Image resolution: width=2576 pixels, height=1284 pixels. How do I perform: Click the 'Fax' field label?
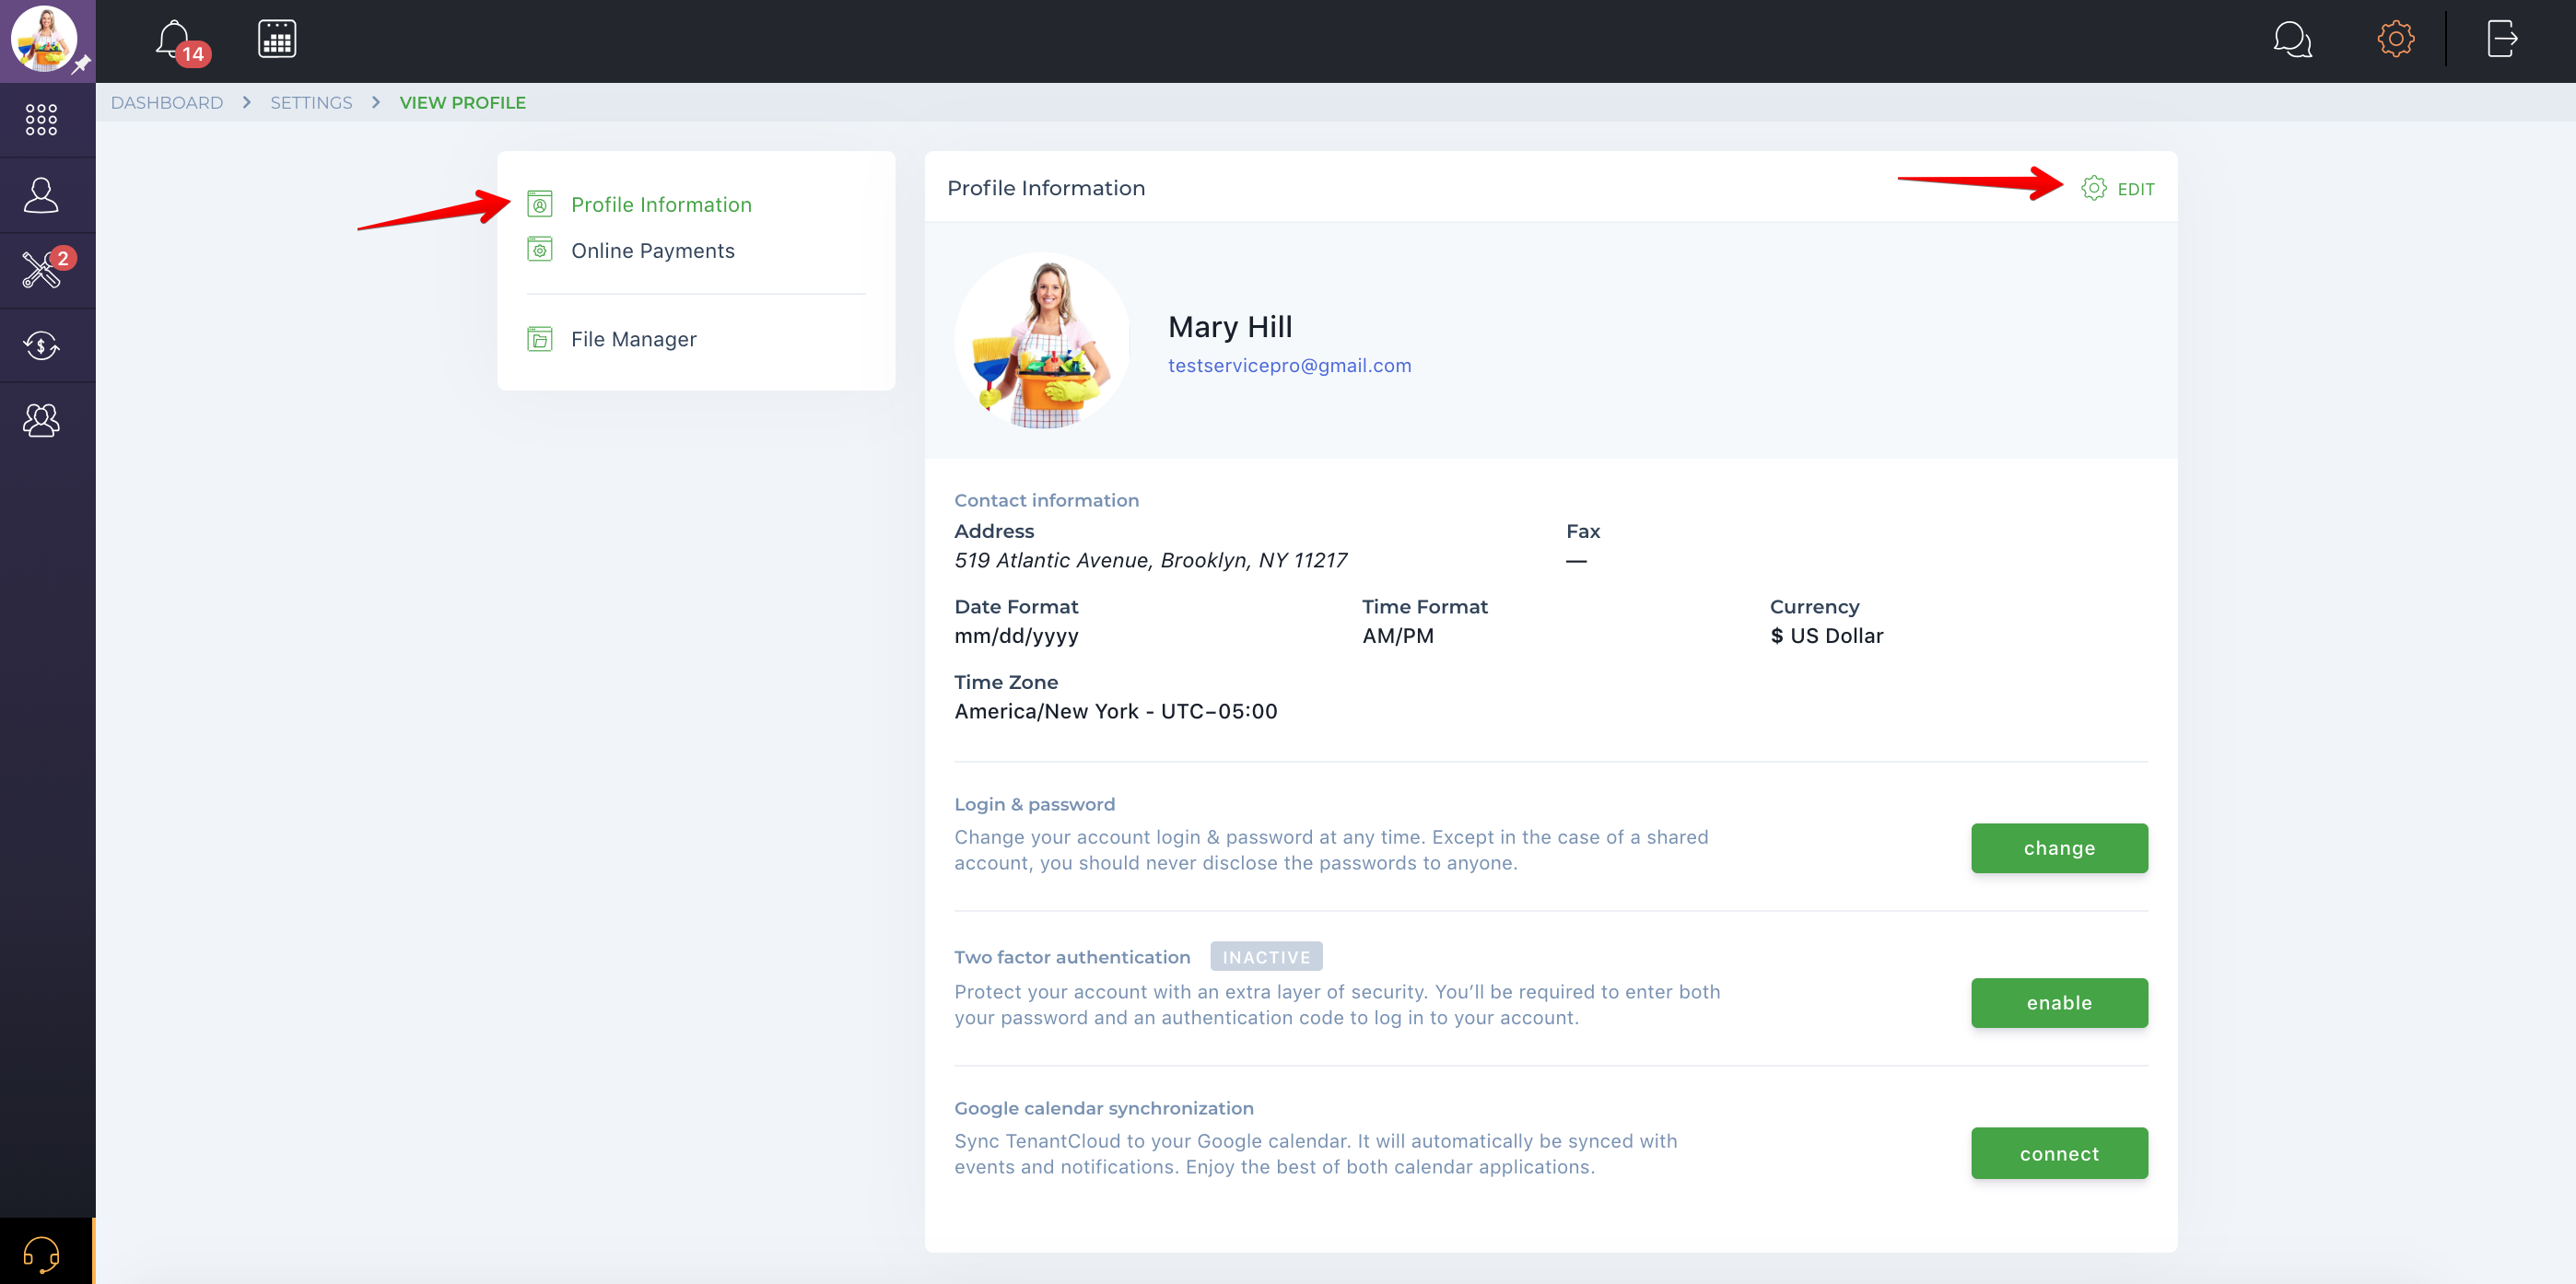(x=1582, y=531)
